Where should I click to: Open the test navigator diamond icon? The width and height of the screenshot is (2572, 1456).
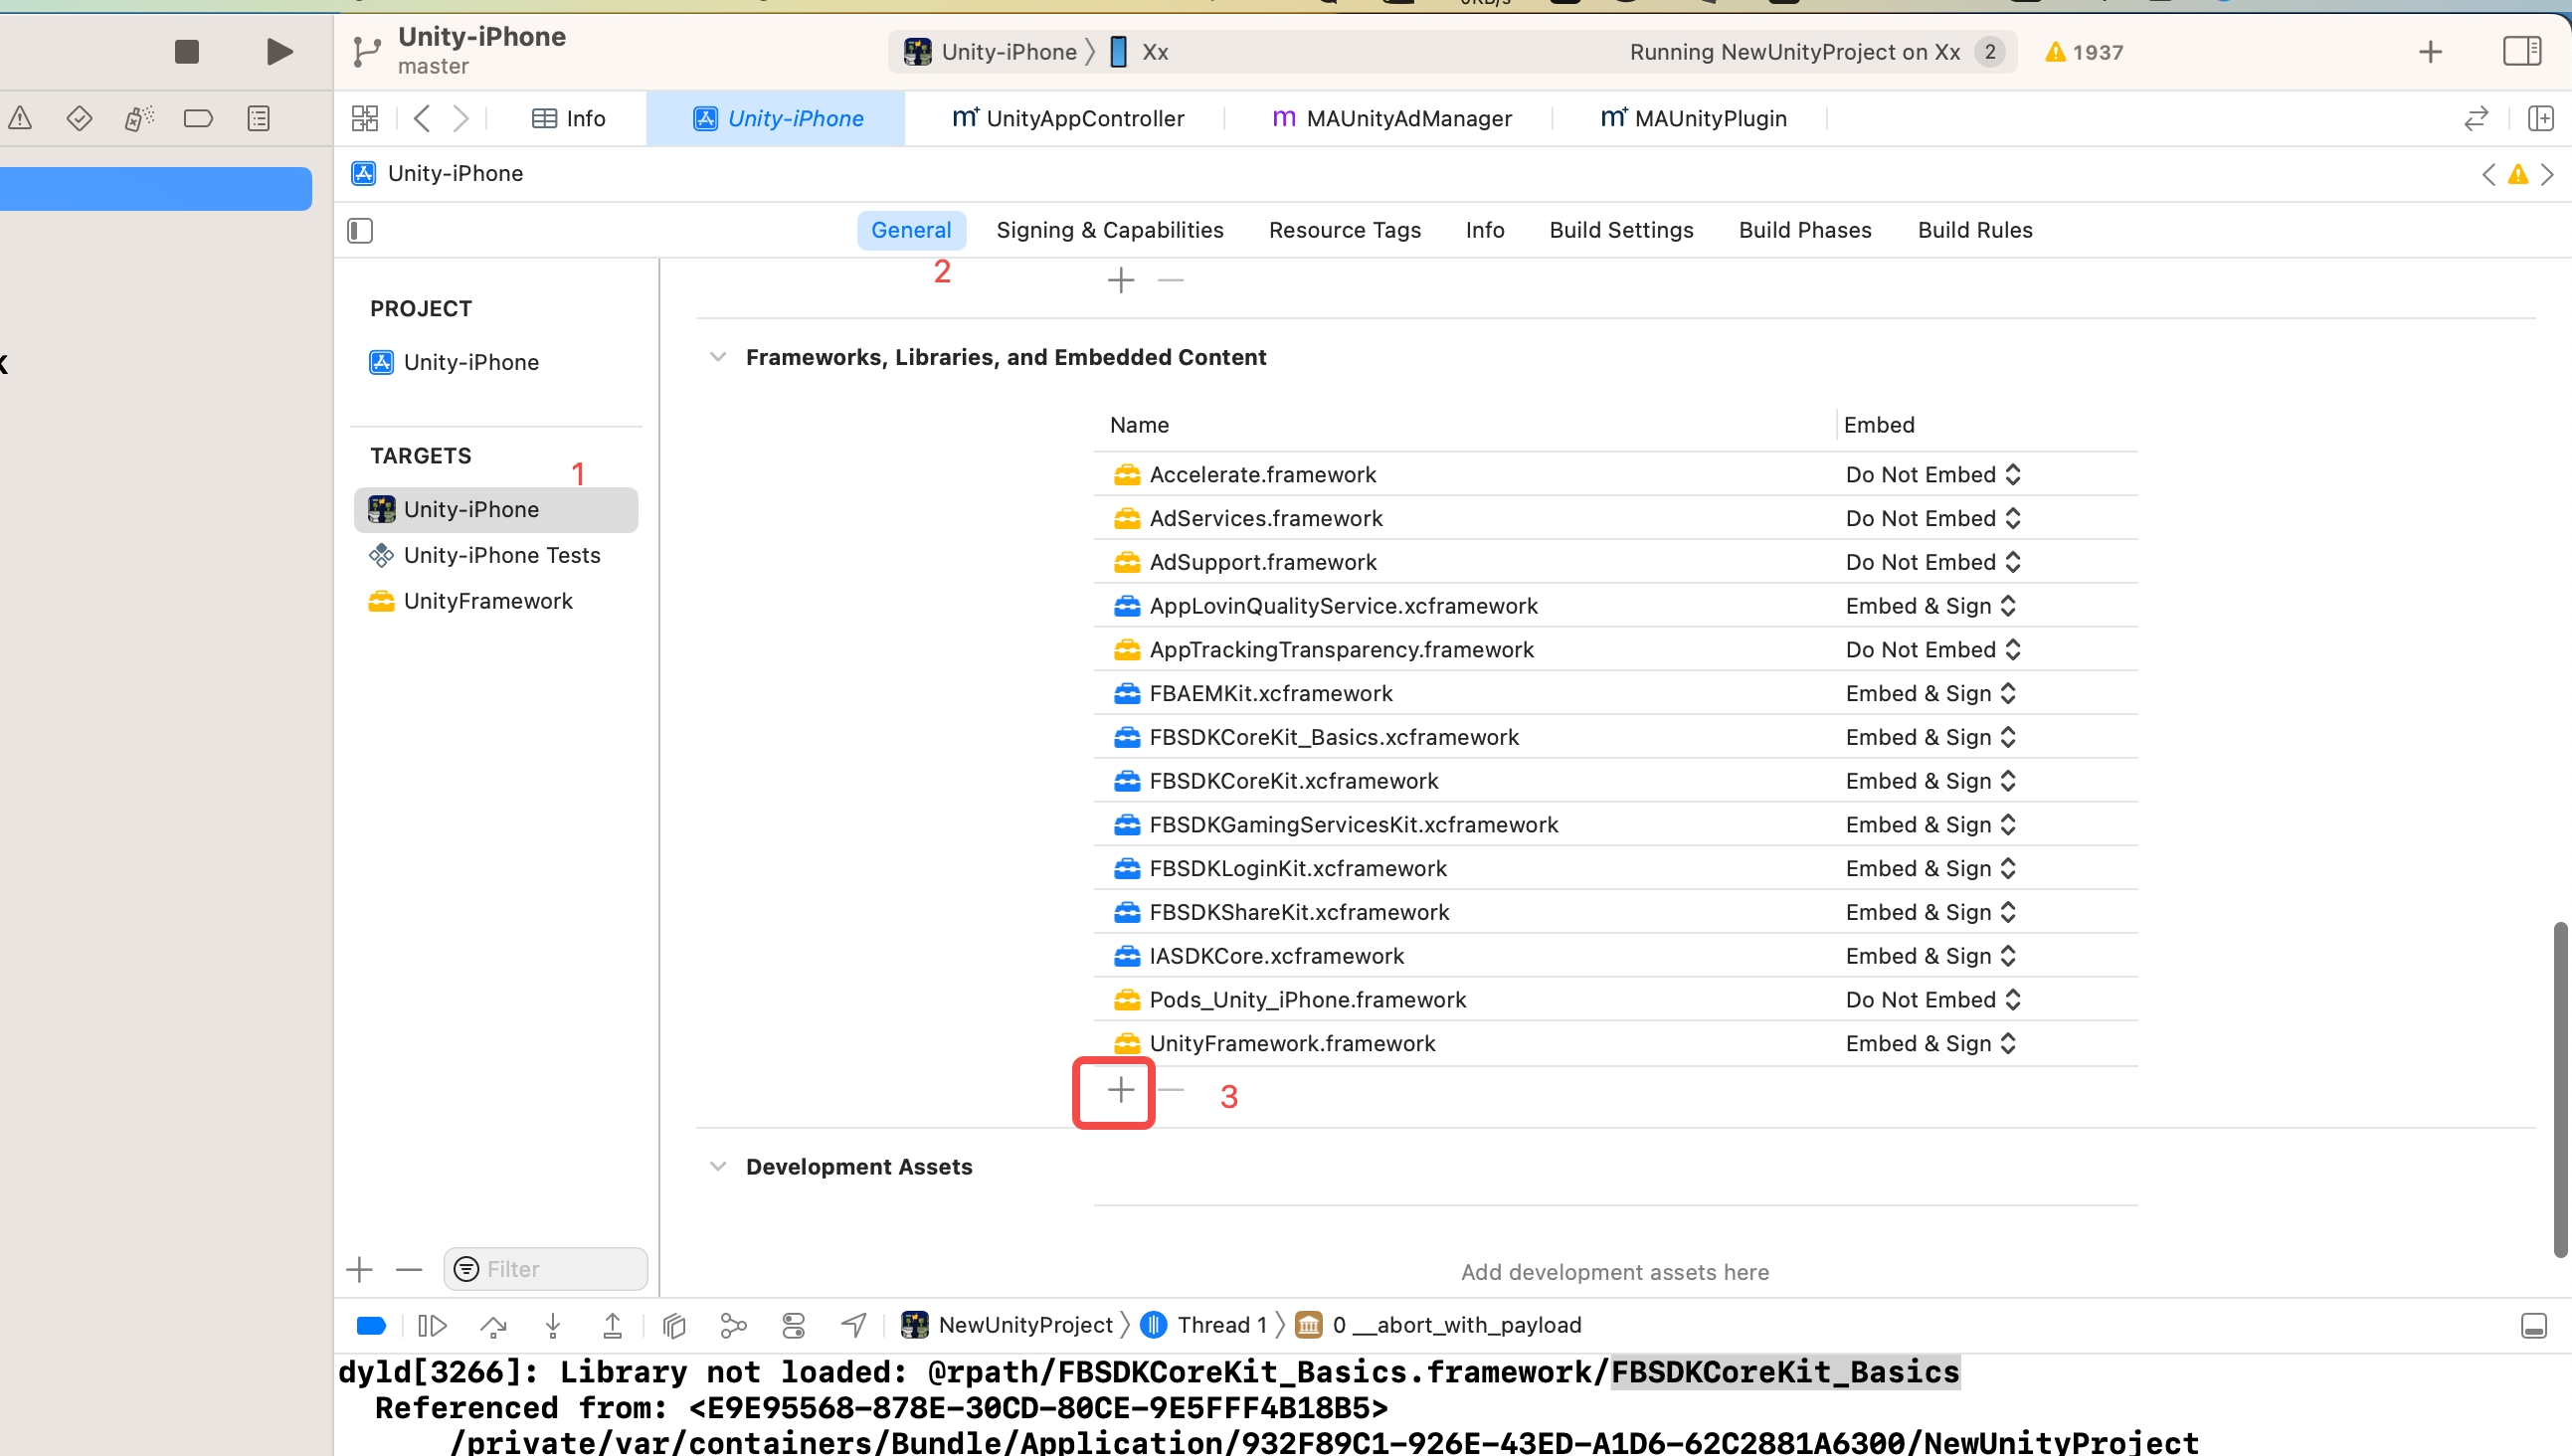point(79,118)
